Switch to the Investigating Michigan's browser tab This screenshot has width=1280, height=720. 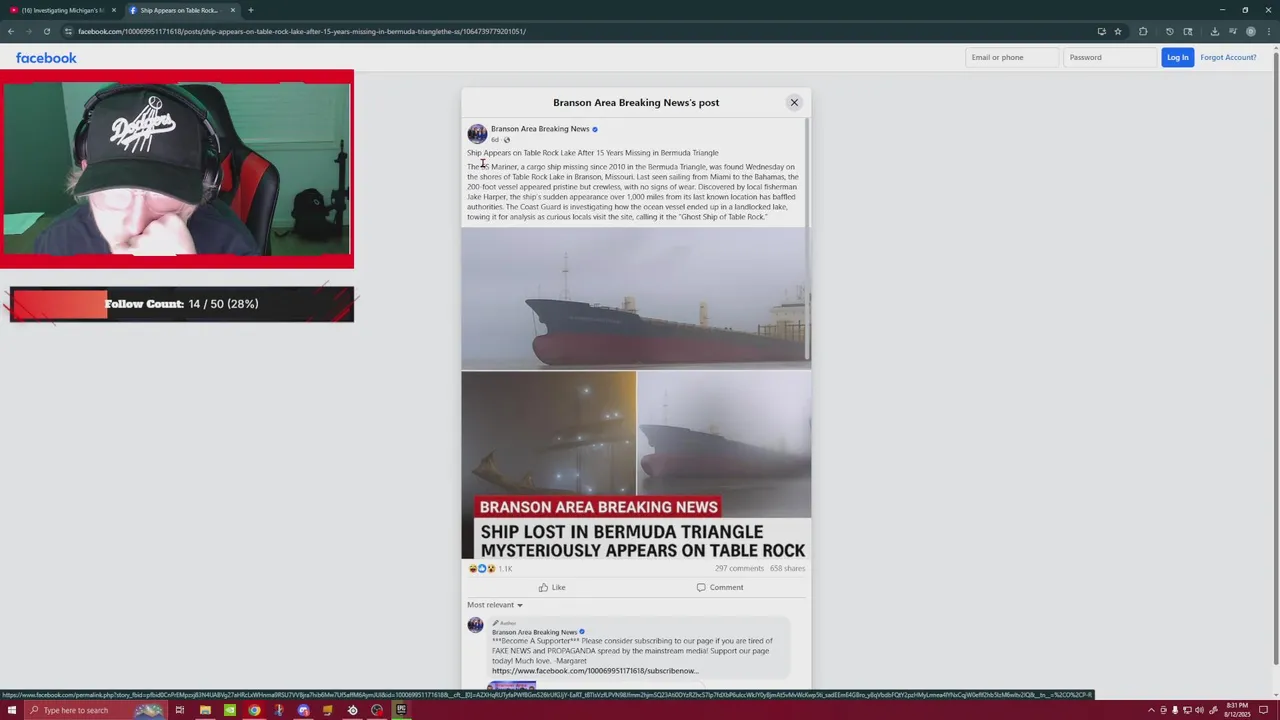[x=62, y=10]
